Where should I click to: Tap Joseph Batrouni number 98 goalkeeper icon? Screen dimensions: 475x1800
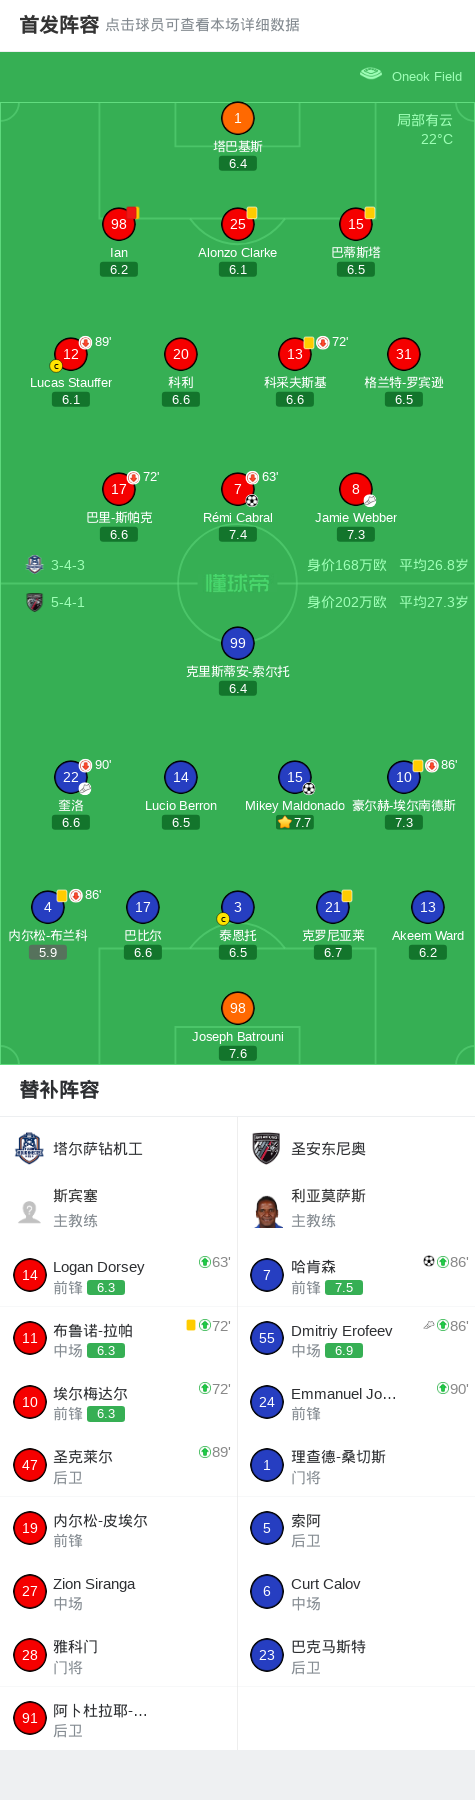tap(238, 1008)
